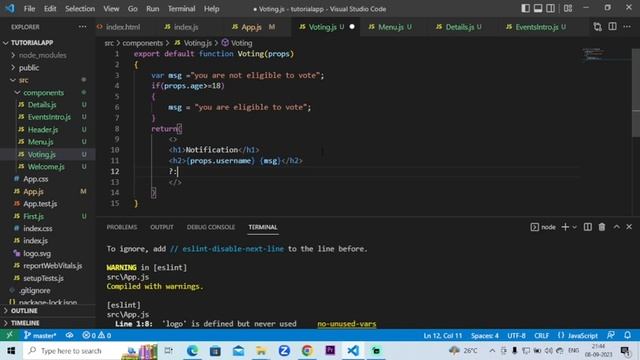Maximize panel size with chevron up
Image resolution: width=640 pixels, height=360 pixels.
pyautogui.click(x=617, y=227)
